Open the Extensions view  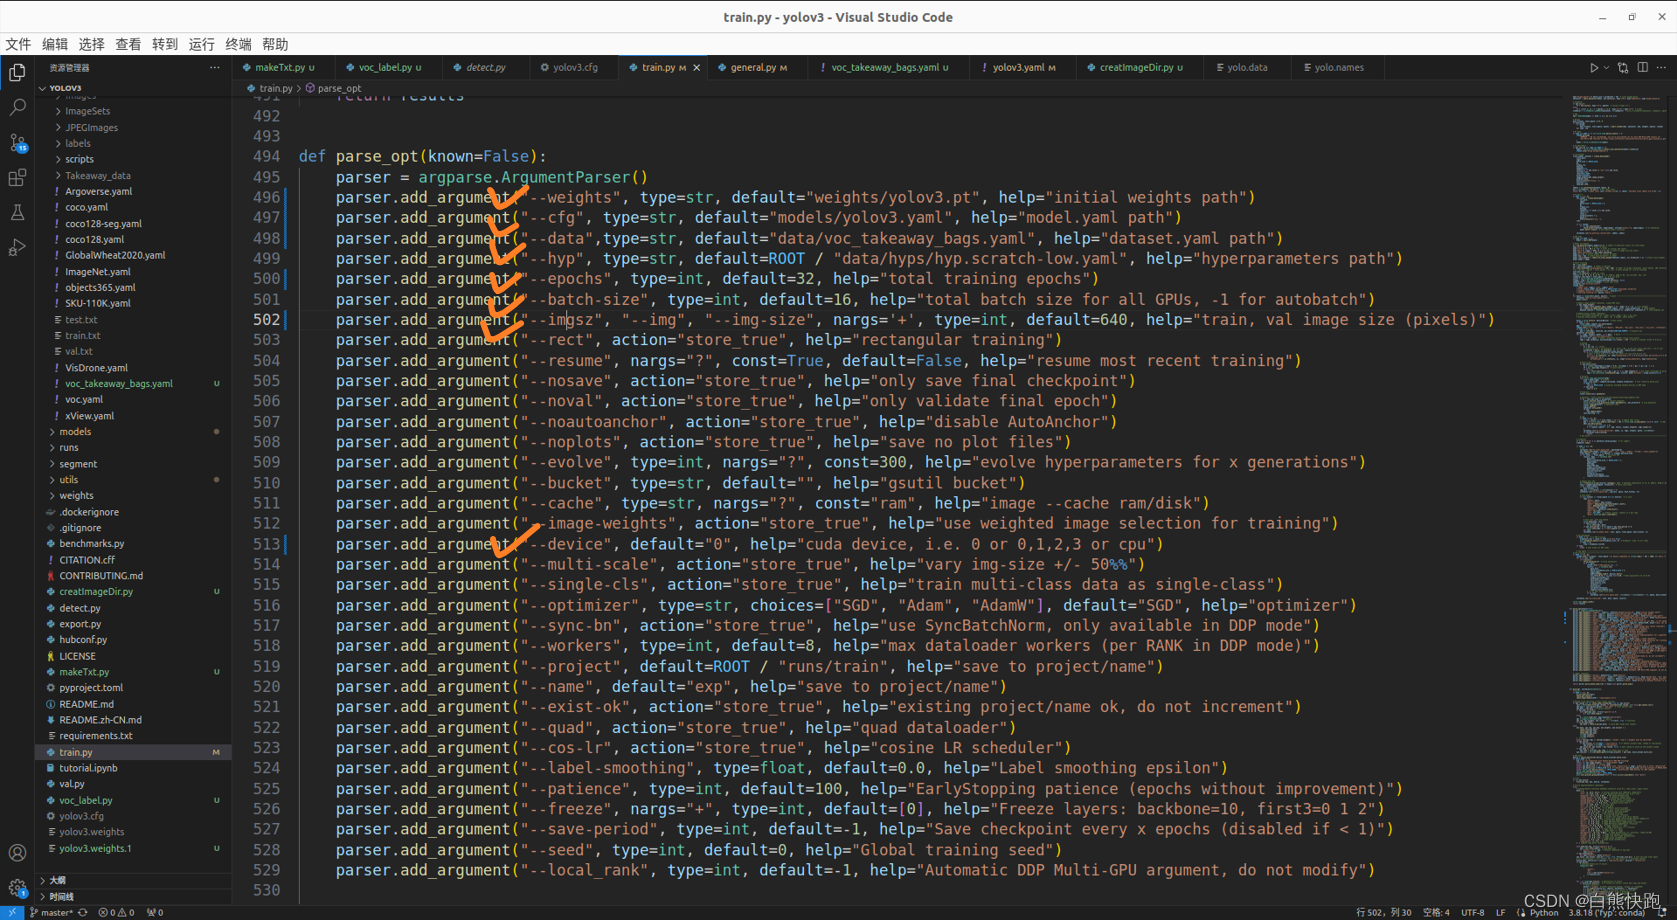coord(17,178)
